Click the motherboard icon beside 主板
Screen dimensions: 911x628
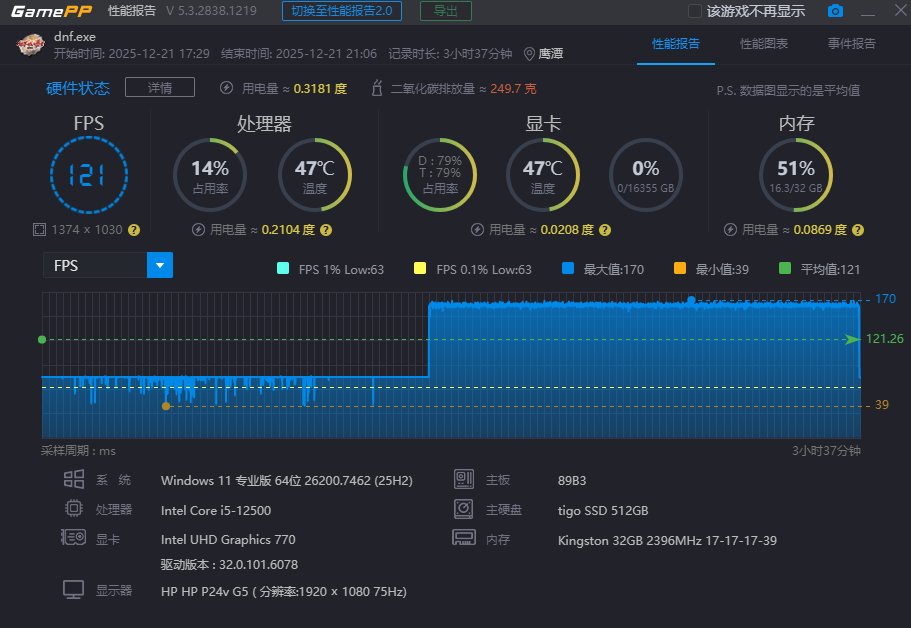pos(463,479)
